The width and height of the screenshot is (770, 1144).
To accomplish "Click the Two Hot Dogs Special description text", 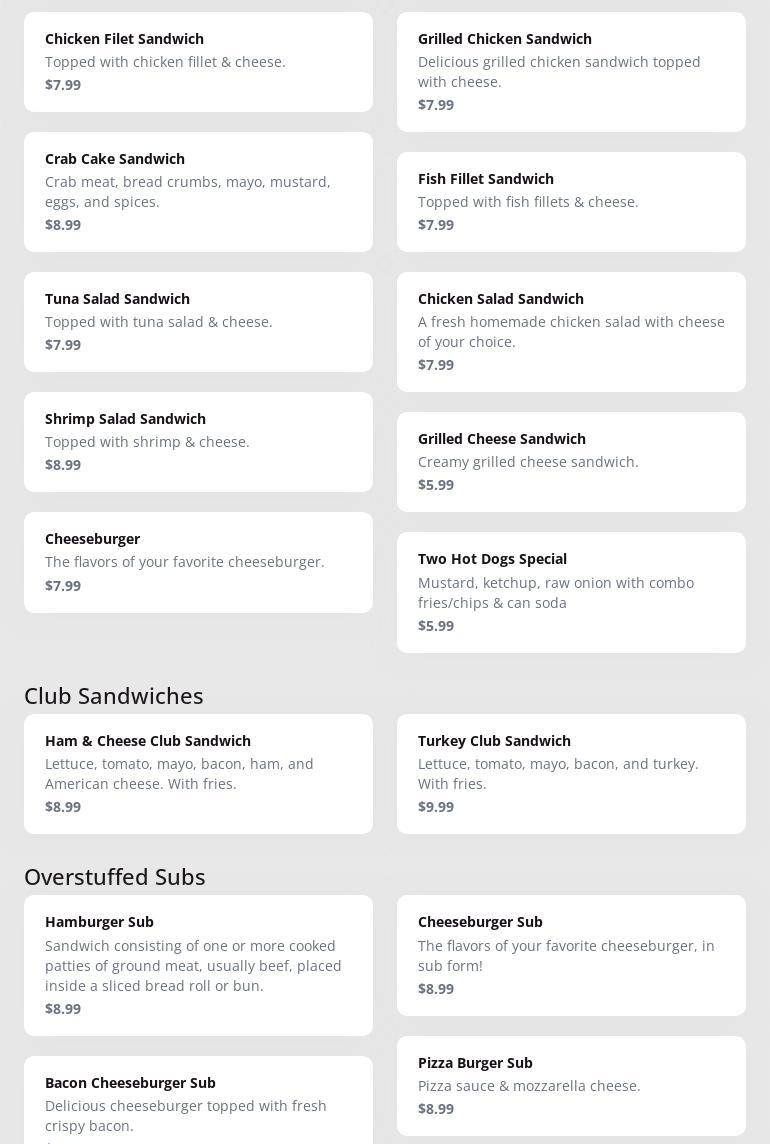I will point(556,593).
